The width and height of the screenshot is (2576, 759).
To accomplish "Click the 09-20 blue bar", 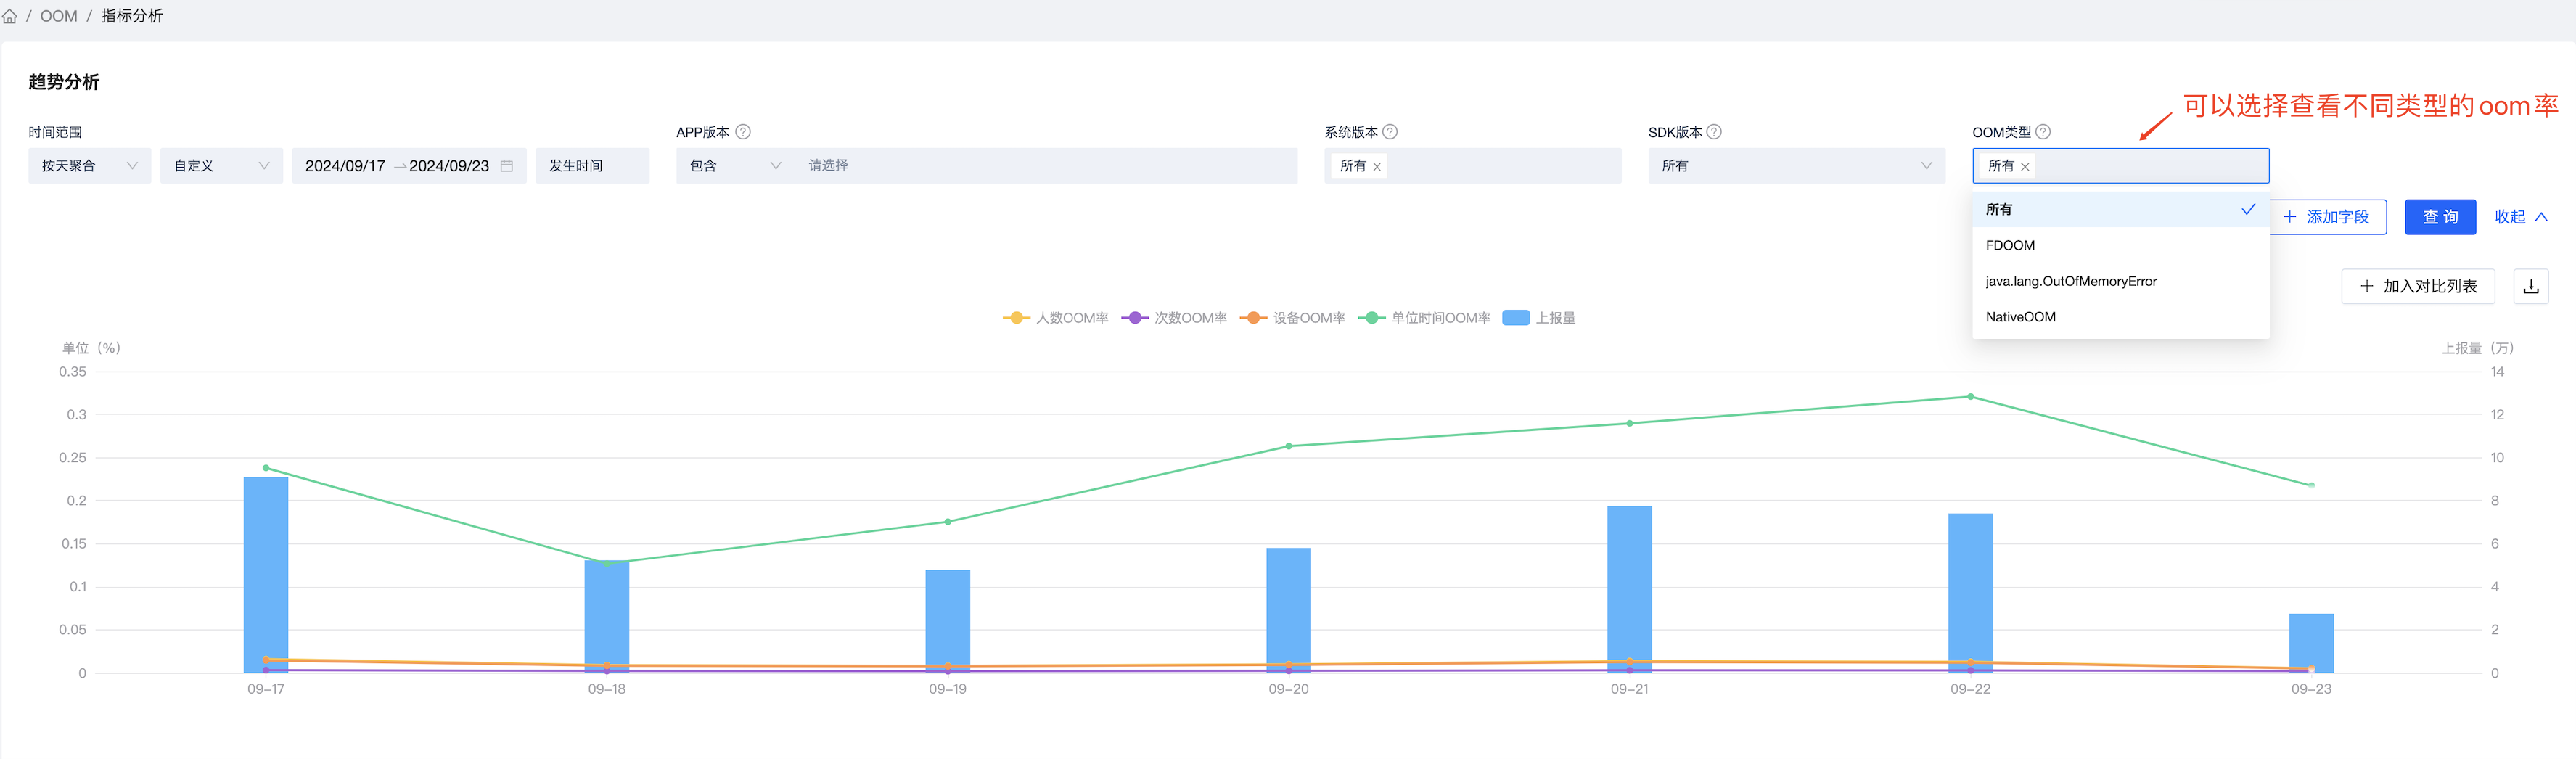I will [1289, 610].
